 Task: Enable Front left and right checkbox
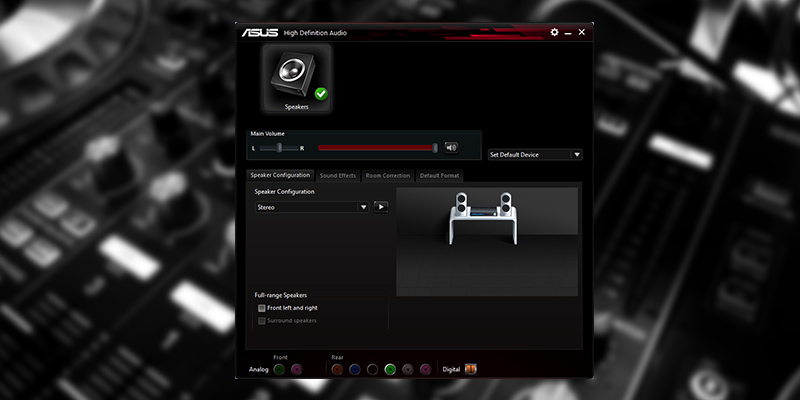(262, 308)
